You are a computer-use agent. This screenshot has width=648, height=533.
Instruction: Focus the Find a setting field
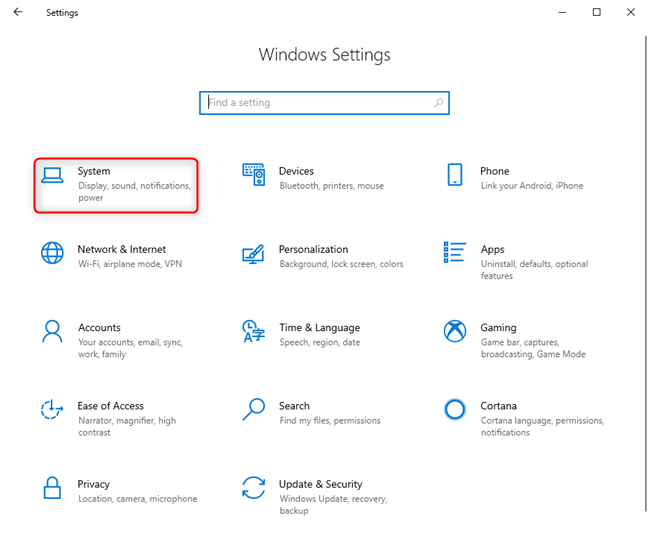[324, 103]
